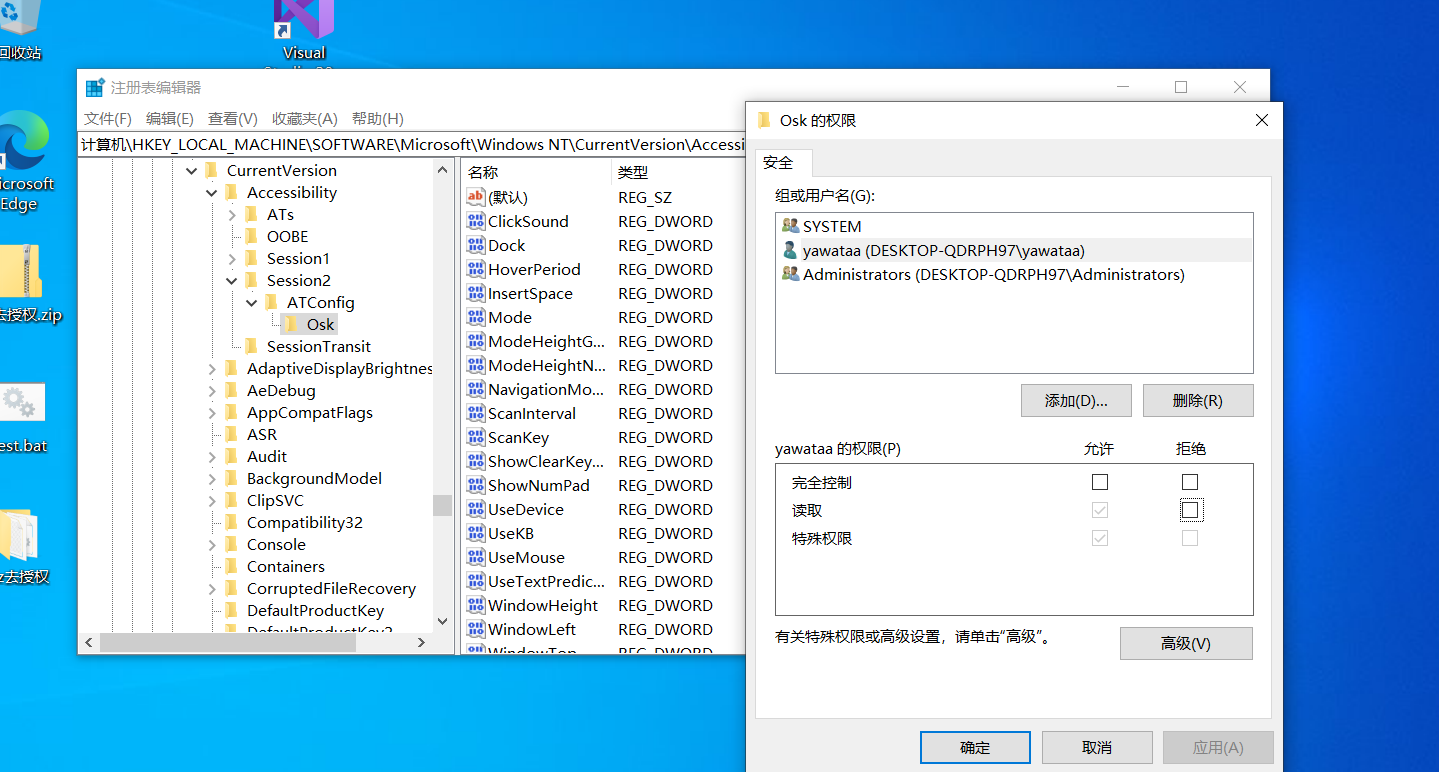Expand the ATs tree node
This screenshot has height=772, width=1439.
pos(232,215)
